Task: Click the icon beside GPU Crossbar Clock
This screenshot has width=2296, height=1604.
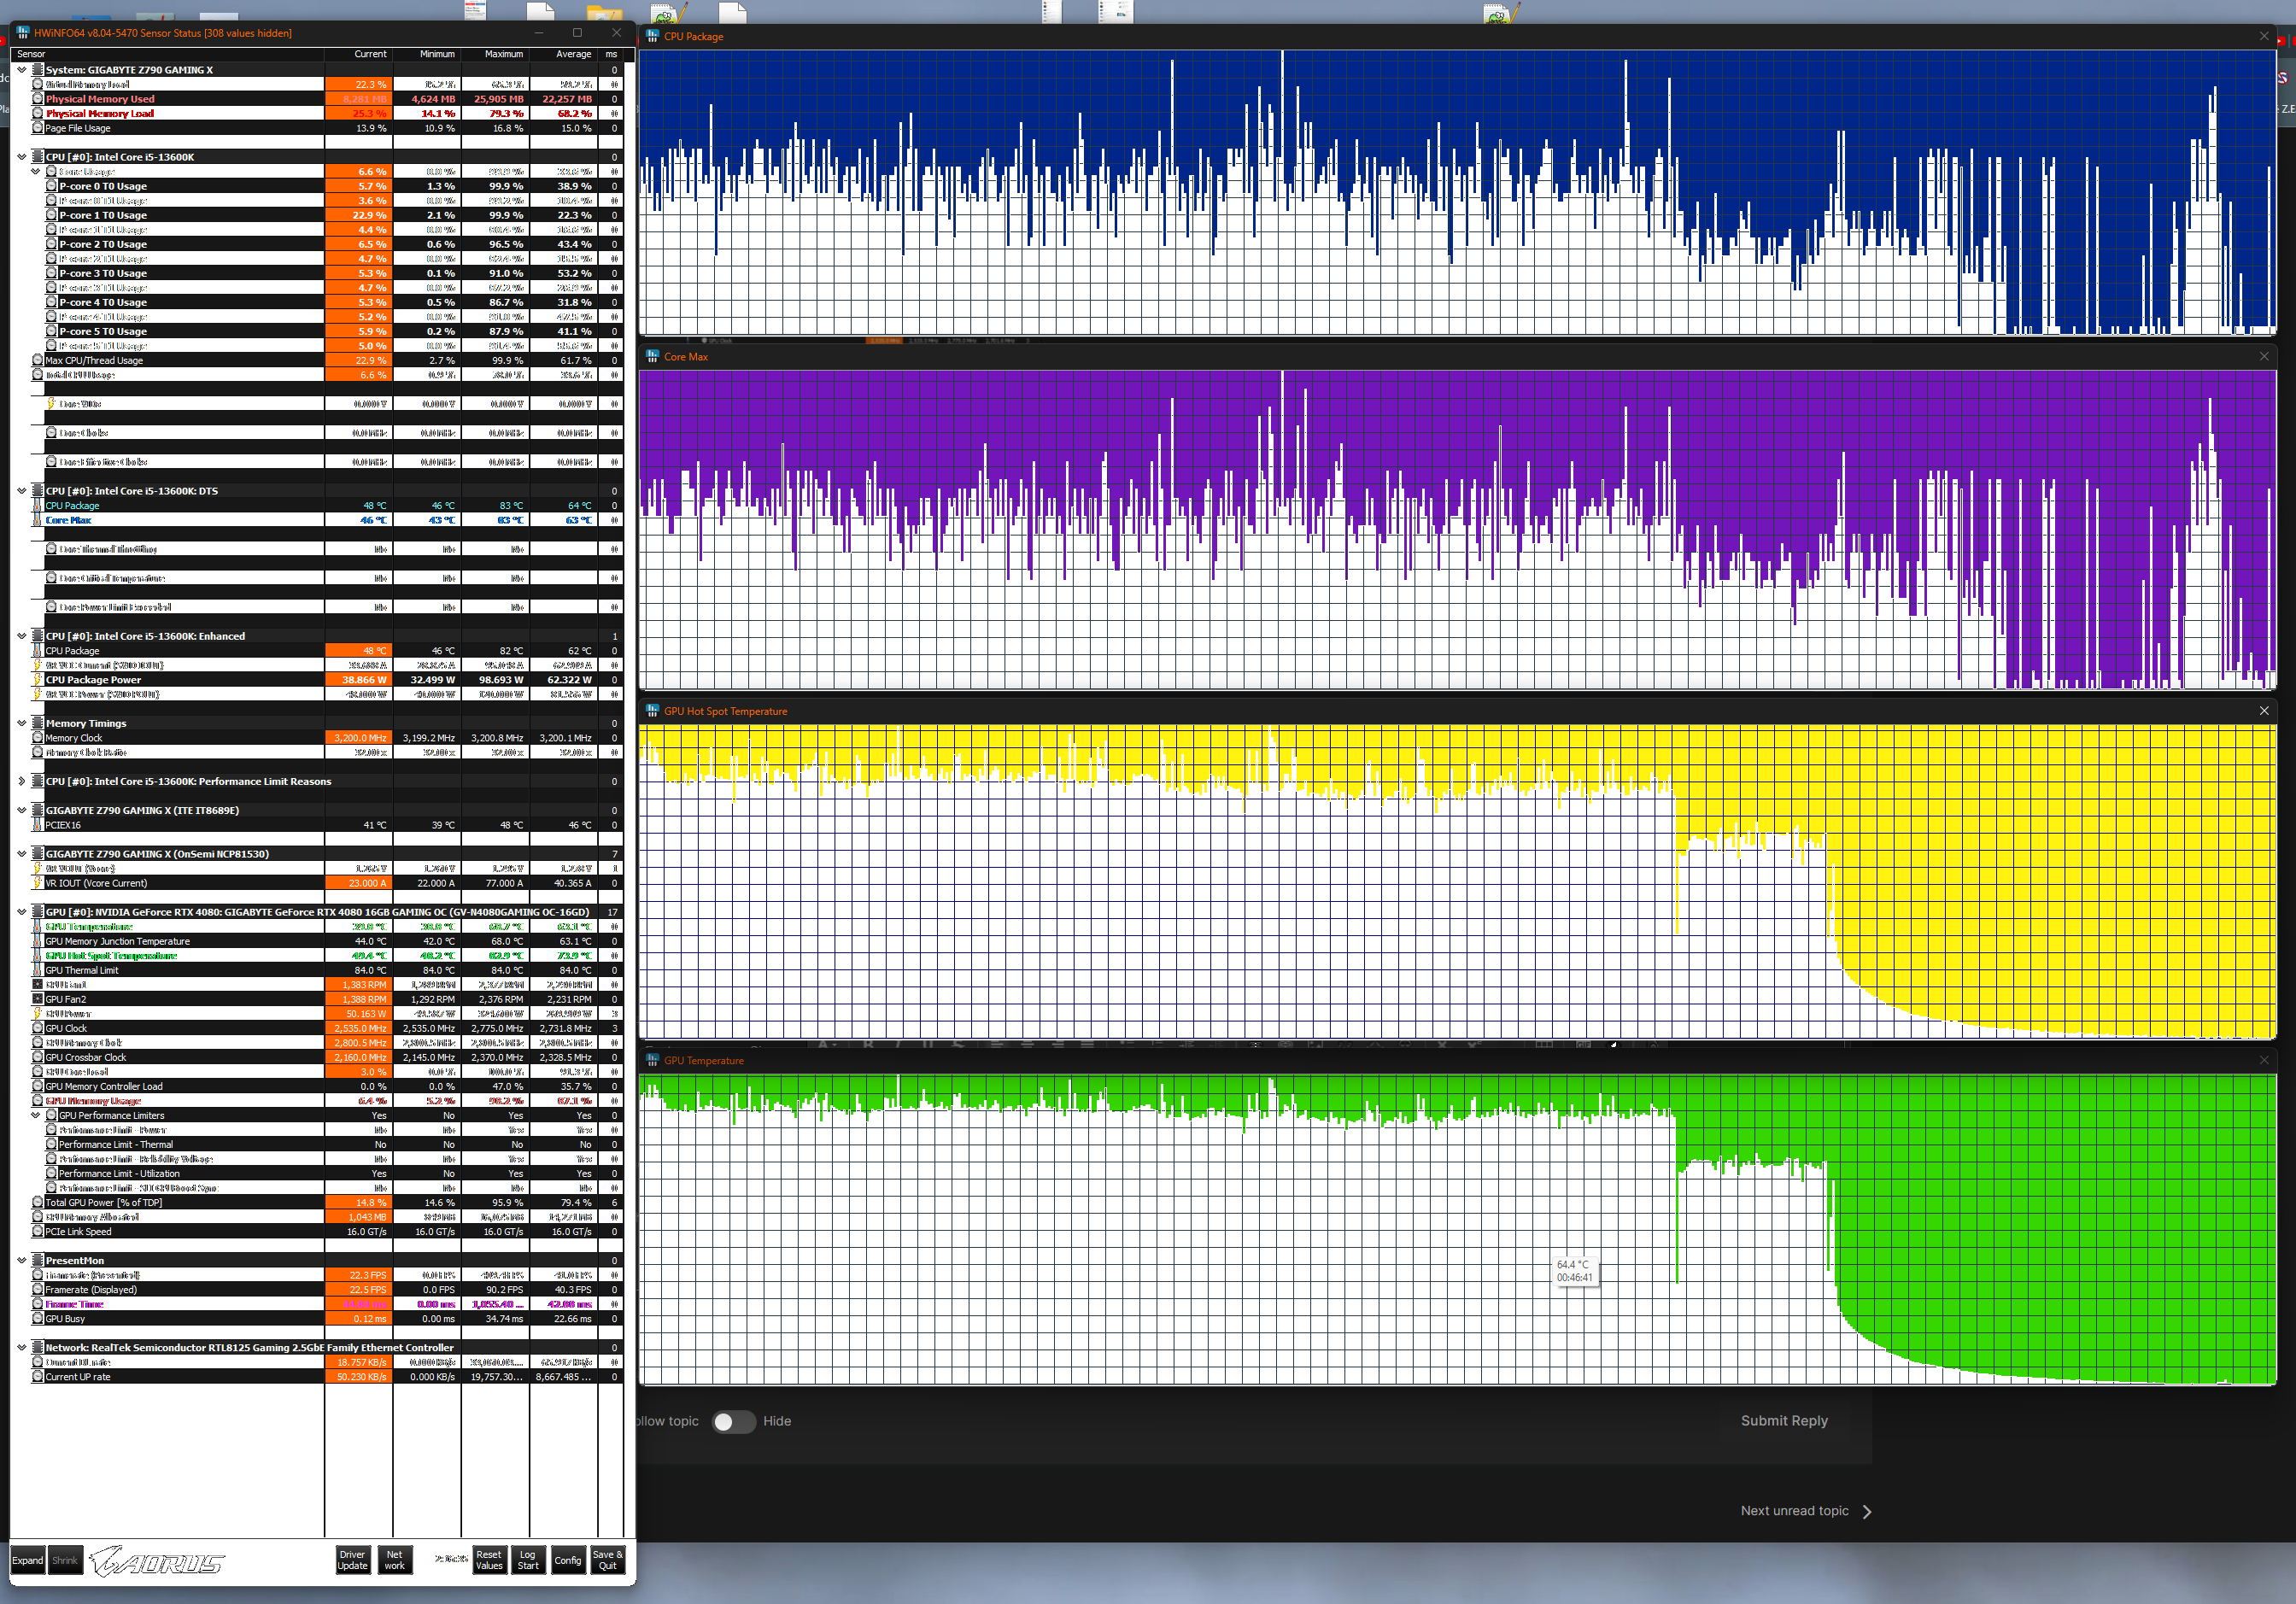Action: 38,1057
